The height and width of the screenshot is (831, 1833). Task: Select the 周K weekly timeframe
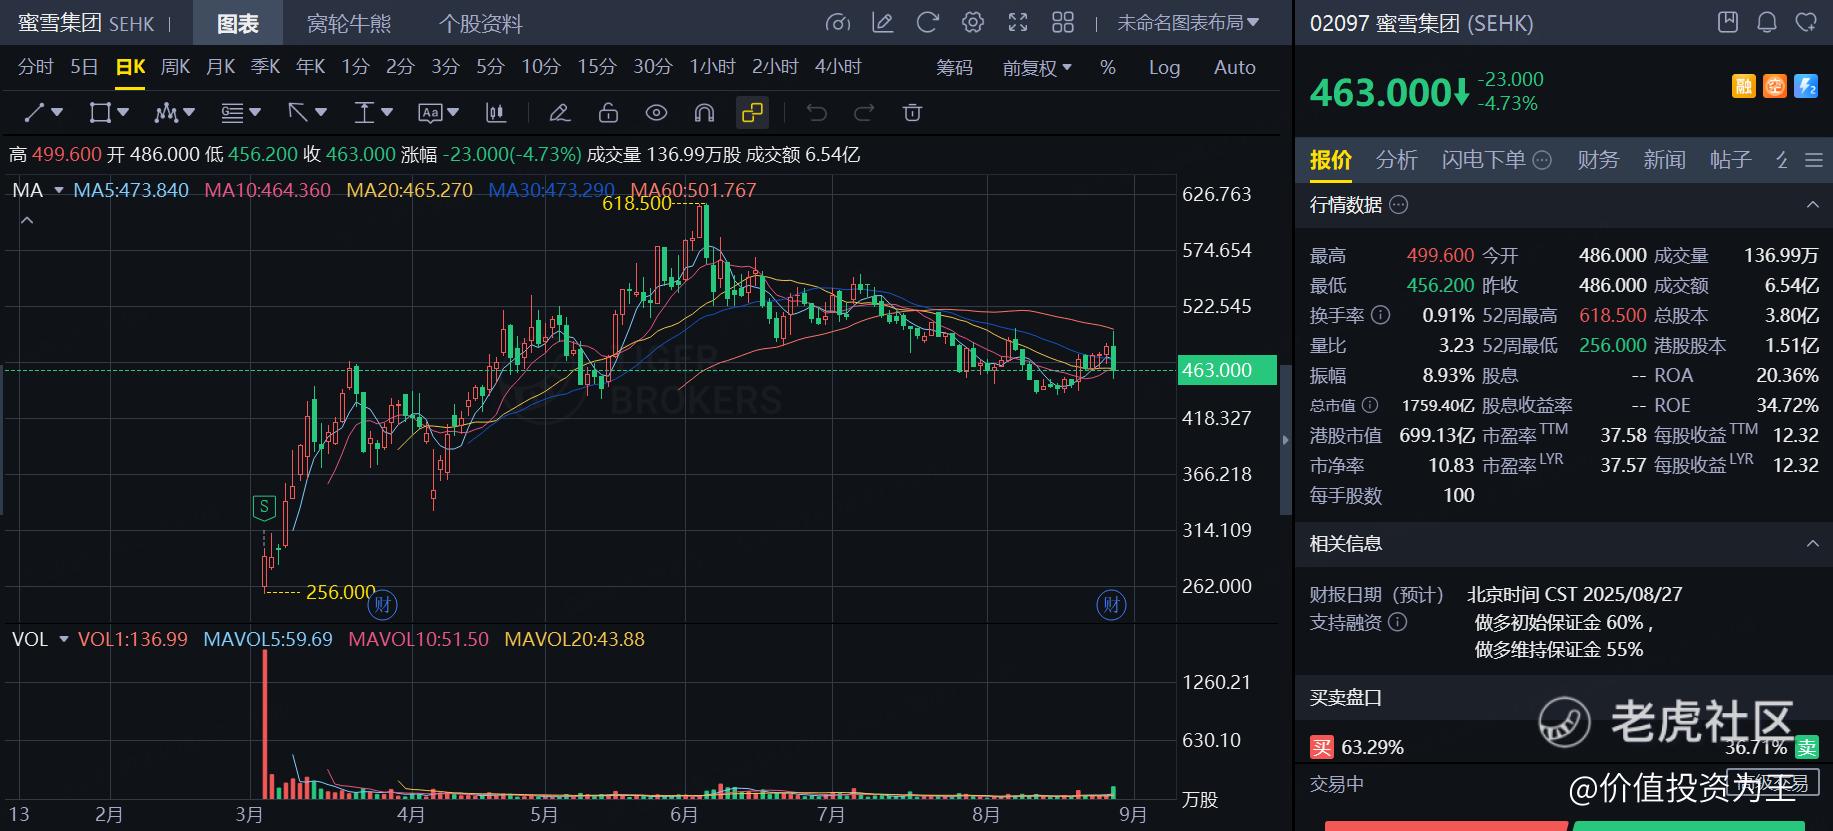tap(175, 67)
